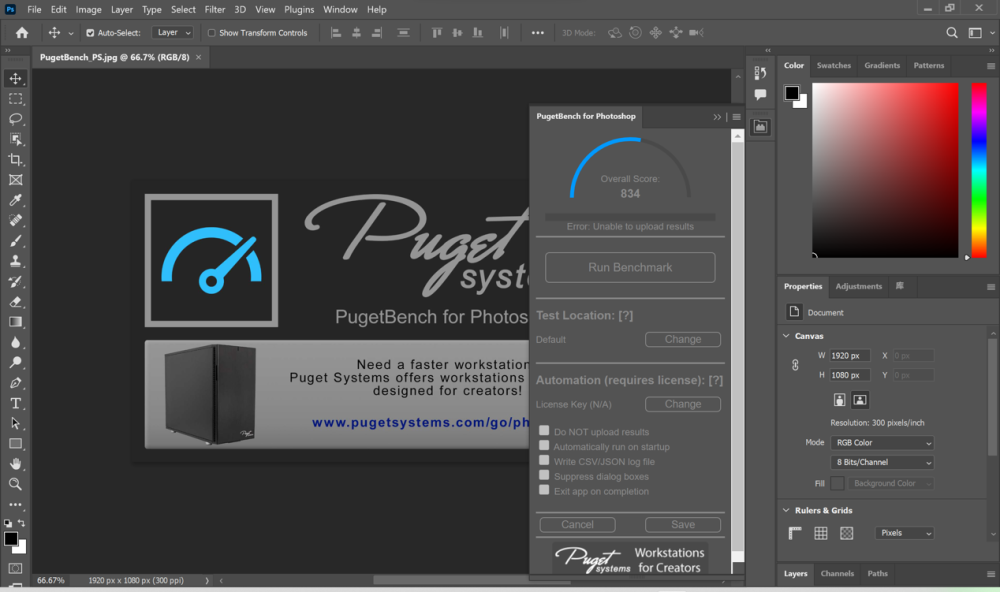
Task: Collapse the PugetBench panel with double arrows
Action: tap(717, 117)
